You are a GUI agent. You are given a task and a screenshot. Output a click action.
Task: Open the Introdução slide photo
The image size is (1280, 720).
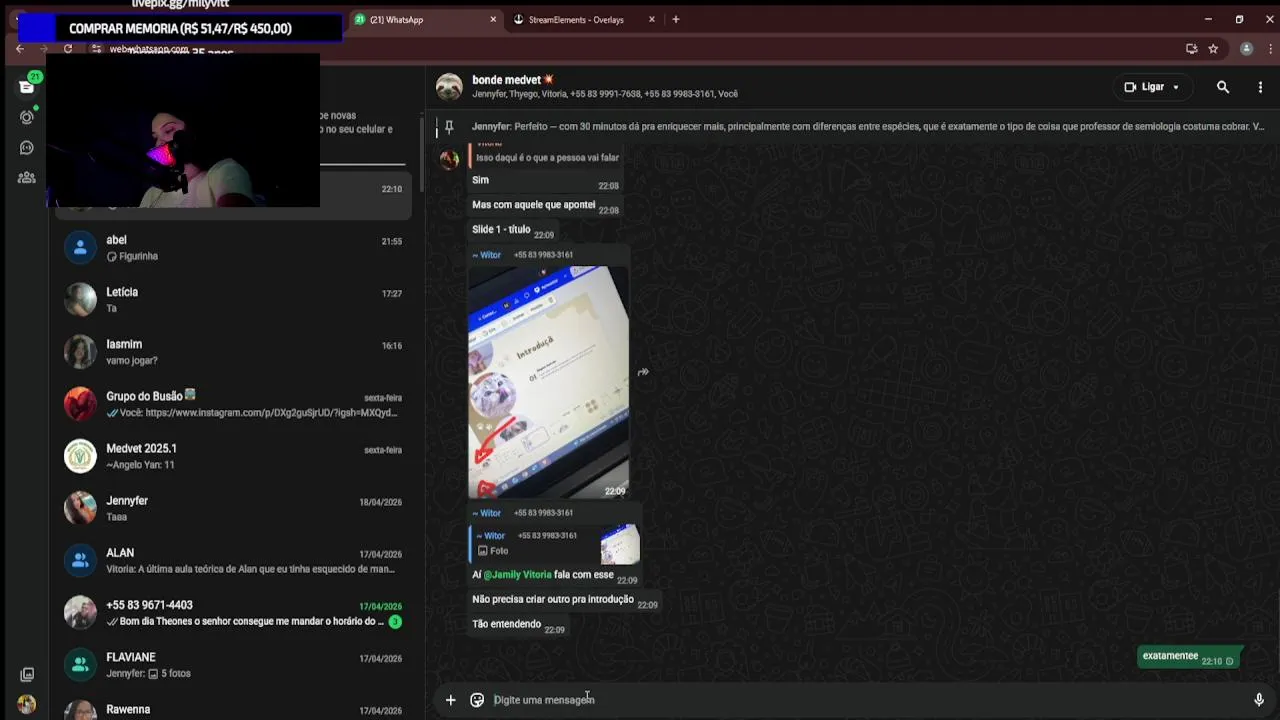pyautogui.click(x=549, y=382)
